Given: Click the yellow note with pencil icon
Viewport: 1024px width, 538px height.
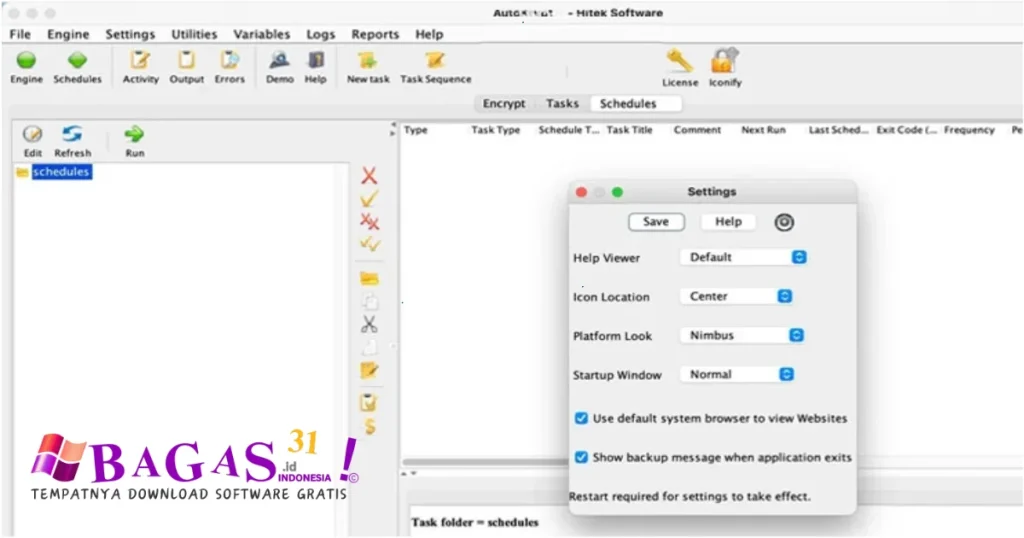Looking at the screenshot, I should tap(369, 370).
